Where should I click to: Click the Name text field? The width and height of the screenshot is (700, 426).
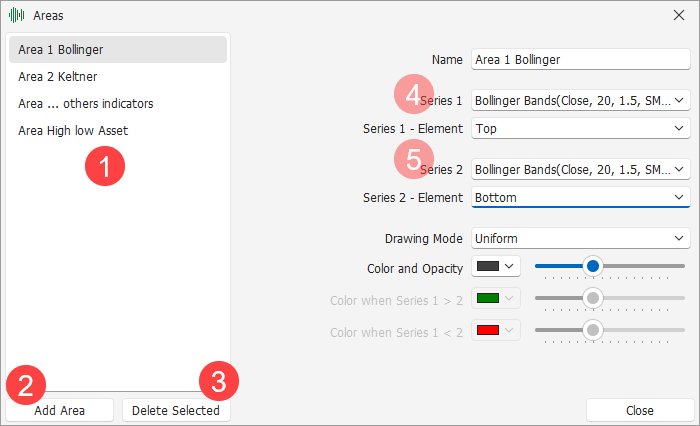pos(581,59)
